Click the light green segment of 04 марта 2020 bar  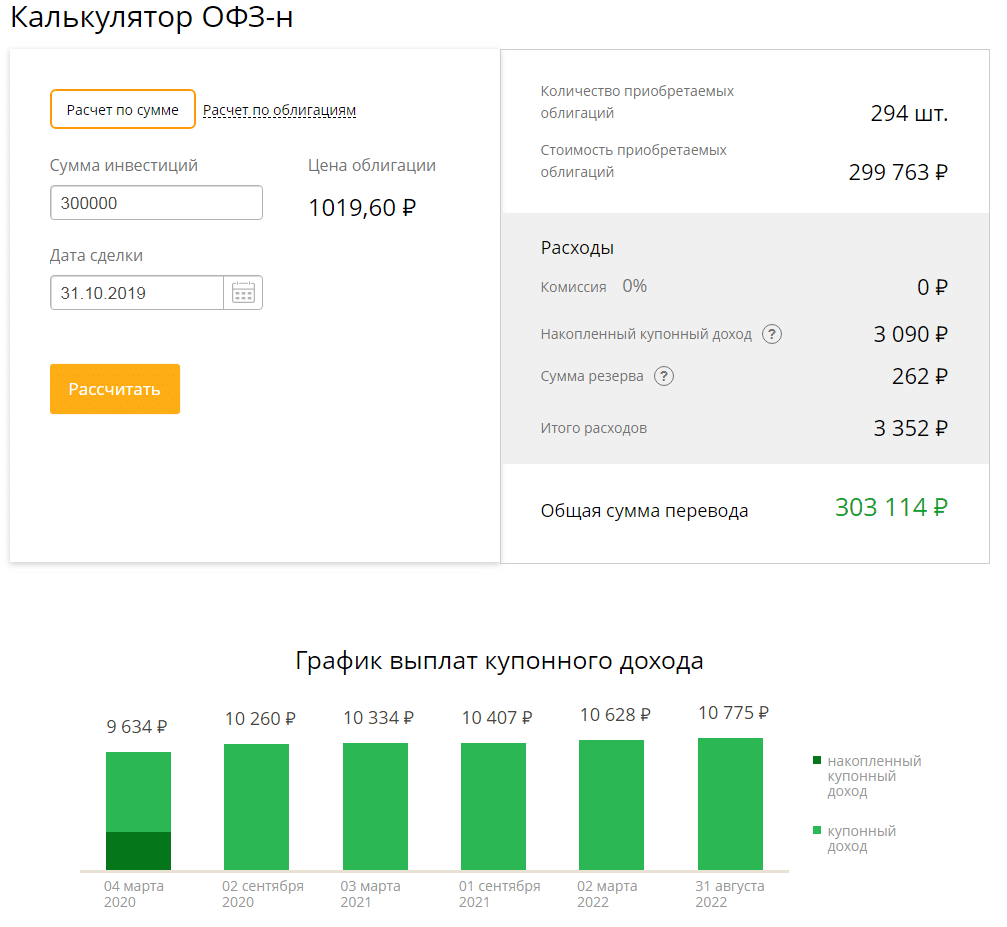click(x=138, y=791)
